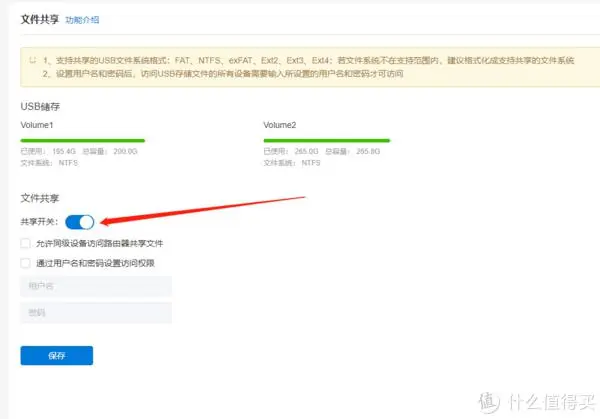Viewport: 600px width, 419px height.
Task: Open the 功能介绍 link
Action: click(82, 20)
